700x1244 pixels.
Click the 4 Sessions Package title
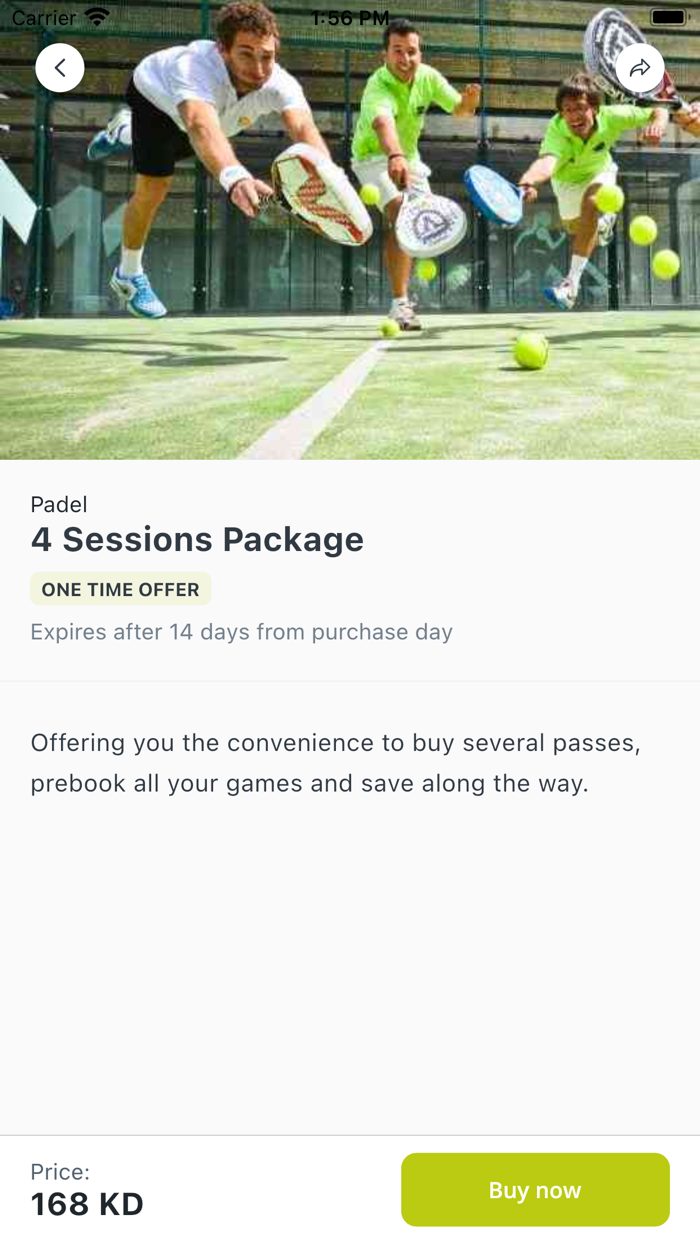pos(197,539)
